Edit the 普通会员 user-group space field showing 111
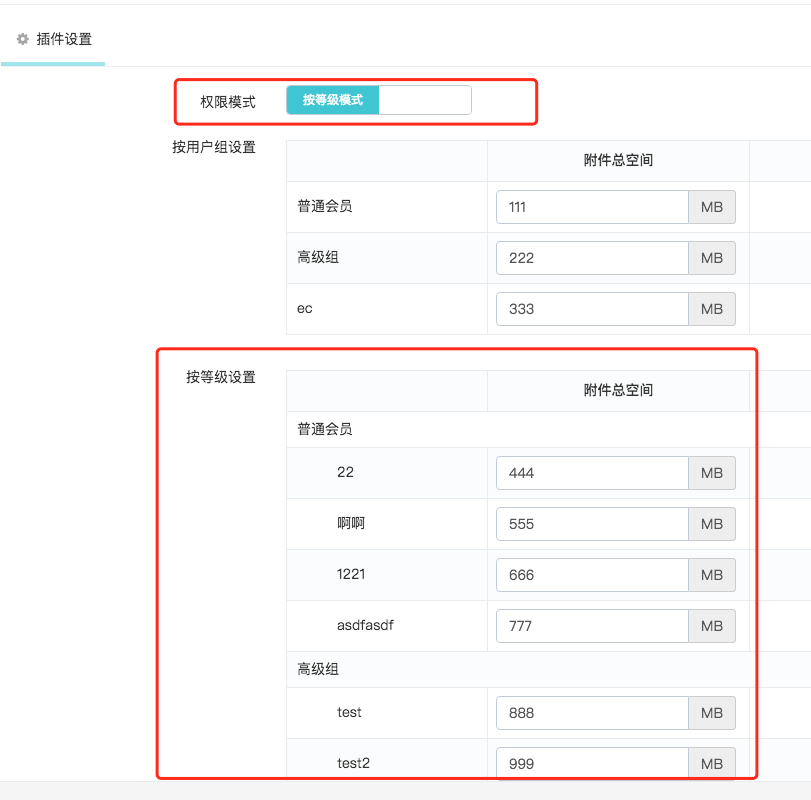Screen dimensions: 811x800 coord(592,207)
